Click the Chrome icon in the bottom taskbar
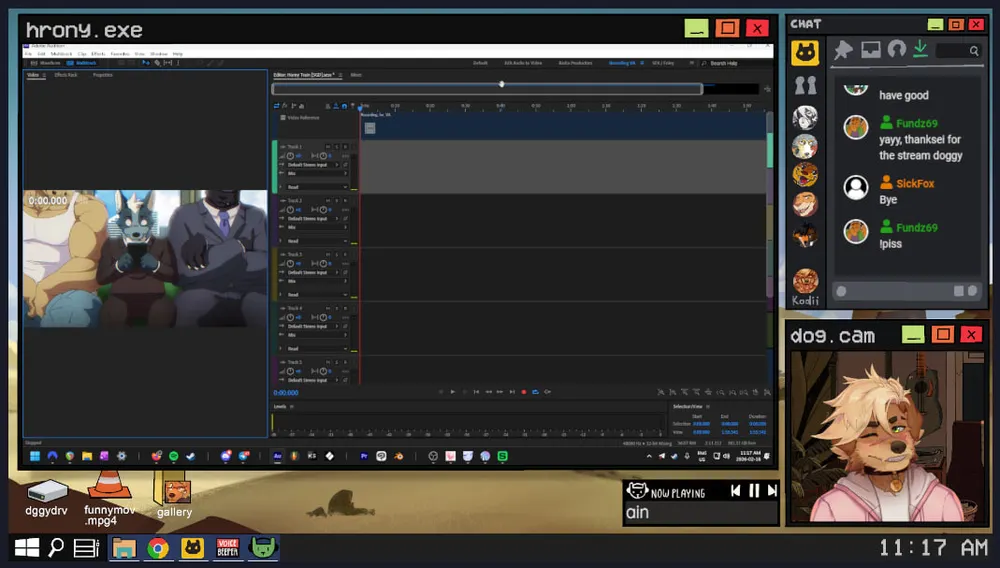 158,547
